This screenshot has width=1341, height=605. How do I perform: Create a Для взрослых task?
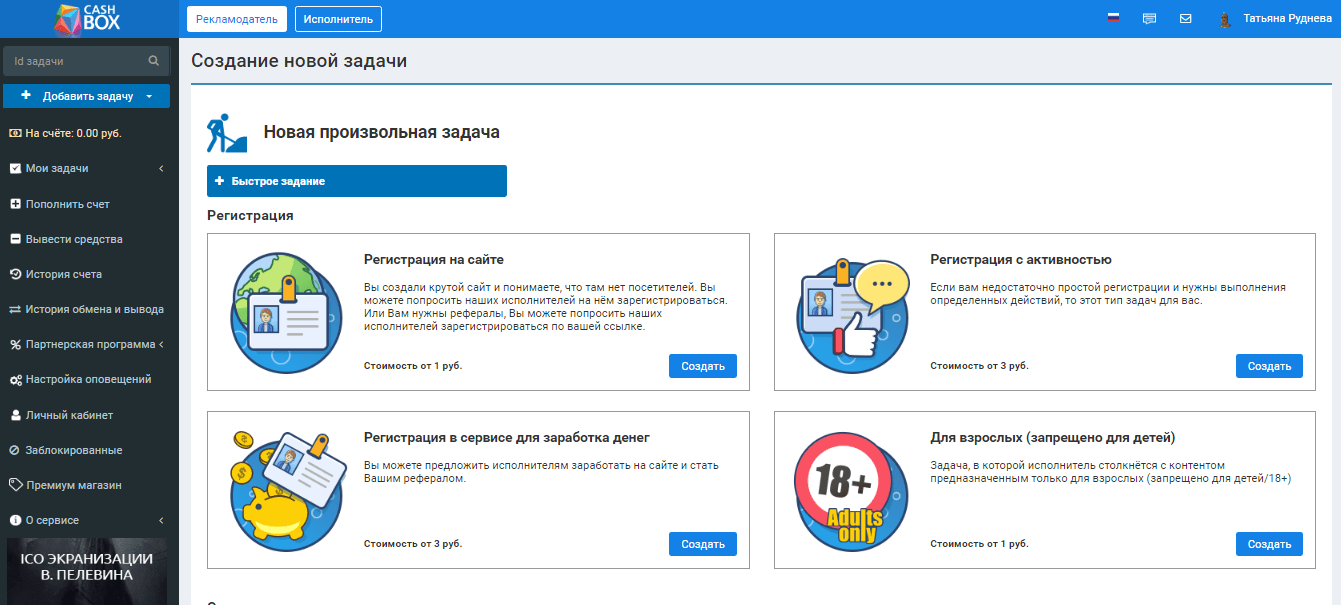(1269, 543)
